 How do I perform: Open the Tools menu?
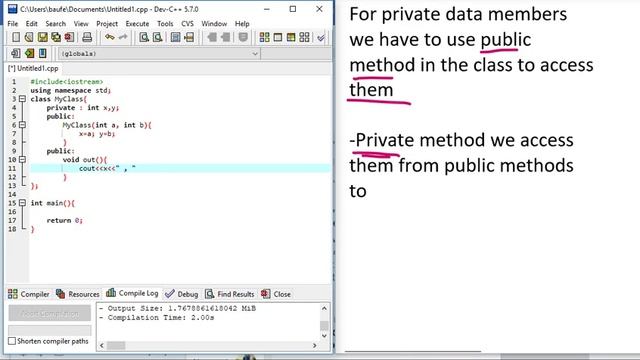click(165, 24)
